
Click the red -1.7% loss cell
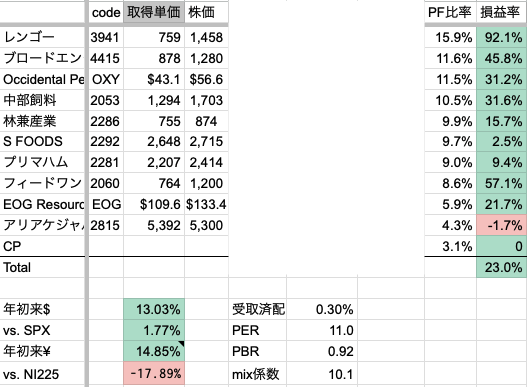(x=501, y=225)
